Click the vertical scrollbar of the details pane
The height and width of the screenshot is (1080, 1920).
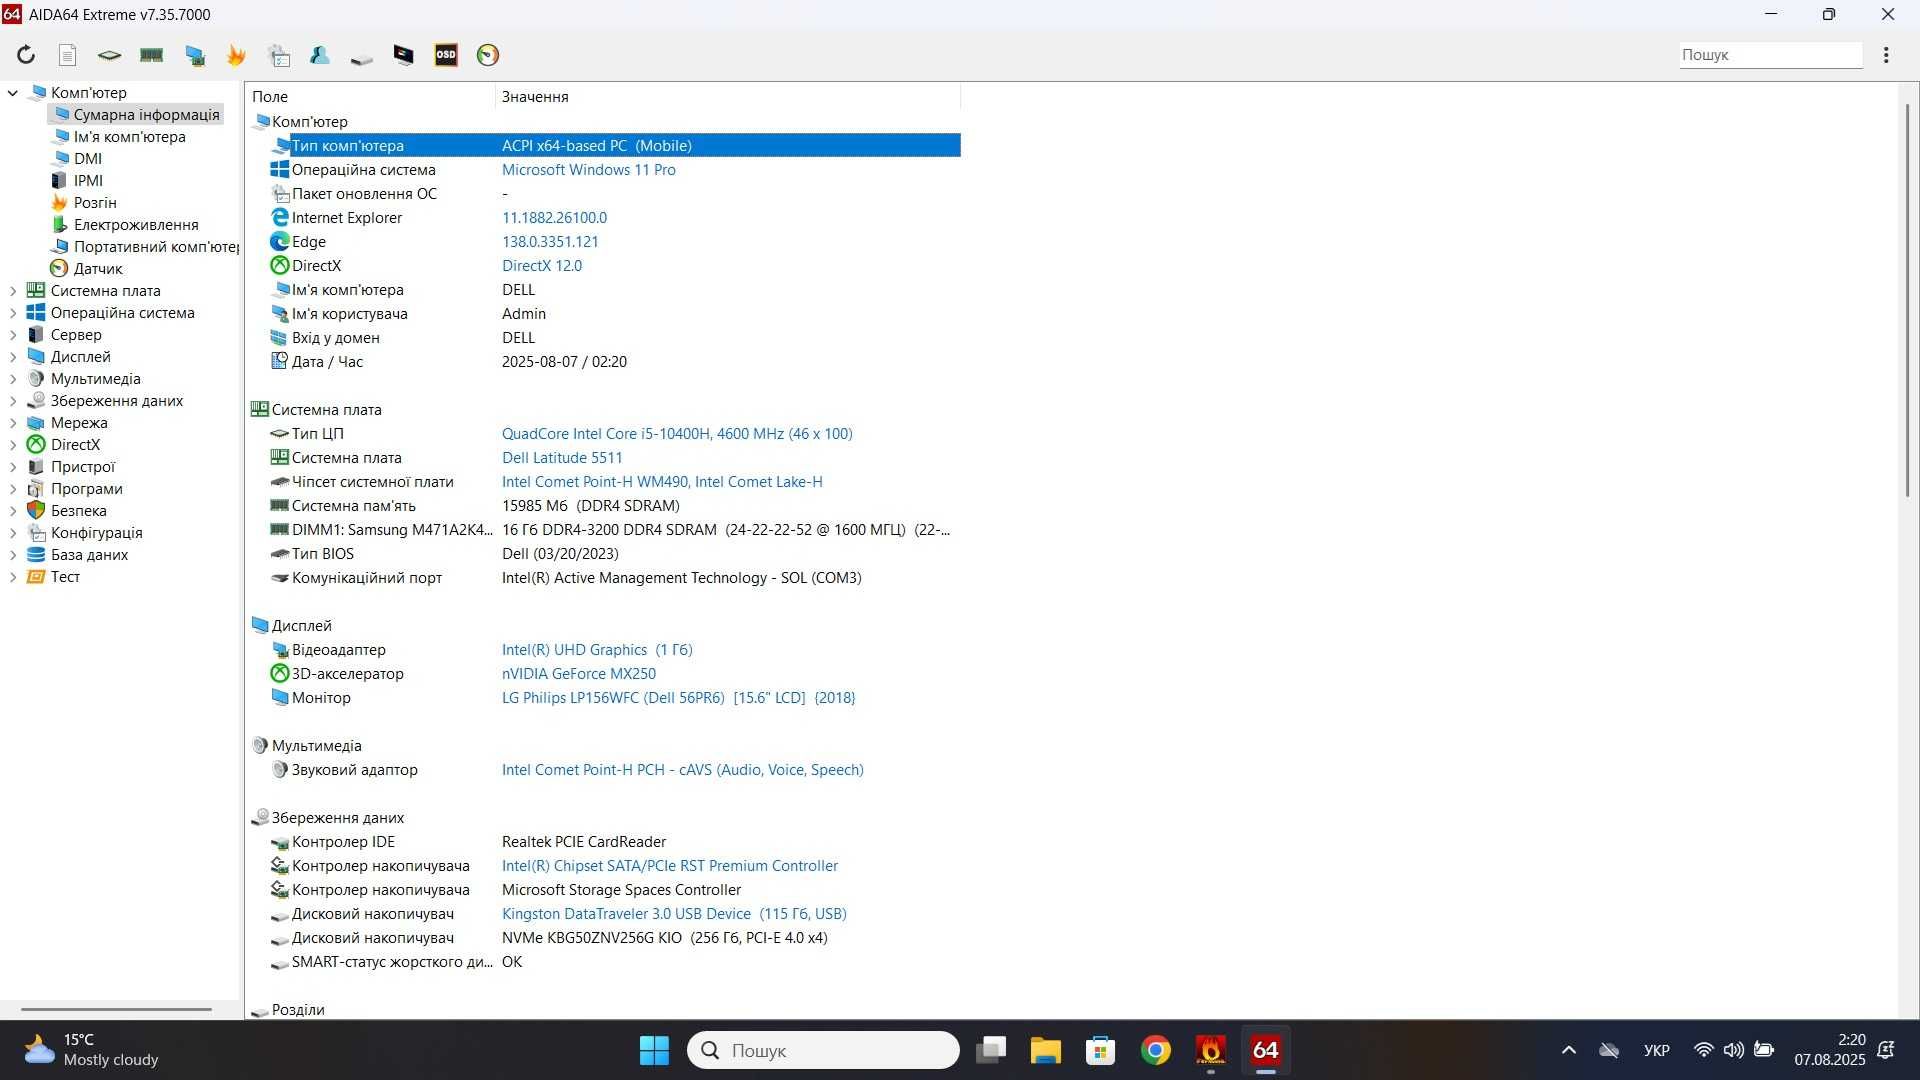1908,300
